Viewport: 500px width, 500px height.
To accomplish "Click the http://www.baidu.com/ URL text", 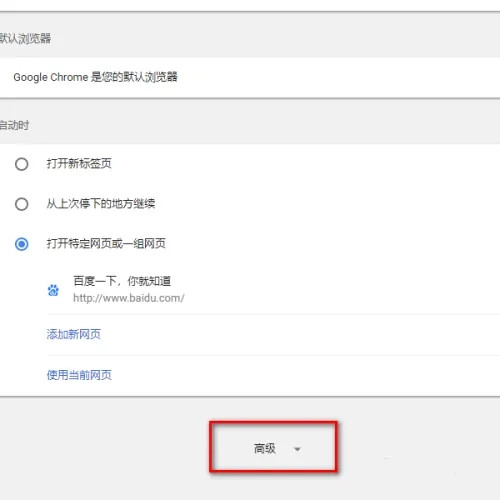I will click(x=129, y=298).
